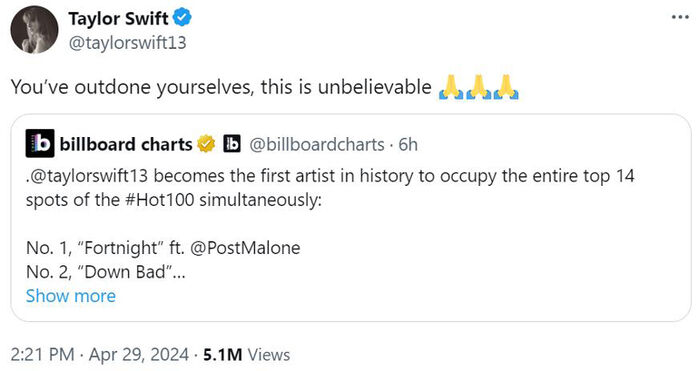Open the @PostMalone mention
Screen dimensions: 698x371
tap(245, 248)
